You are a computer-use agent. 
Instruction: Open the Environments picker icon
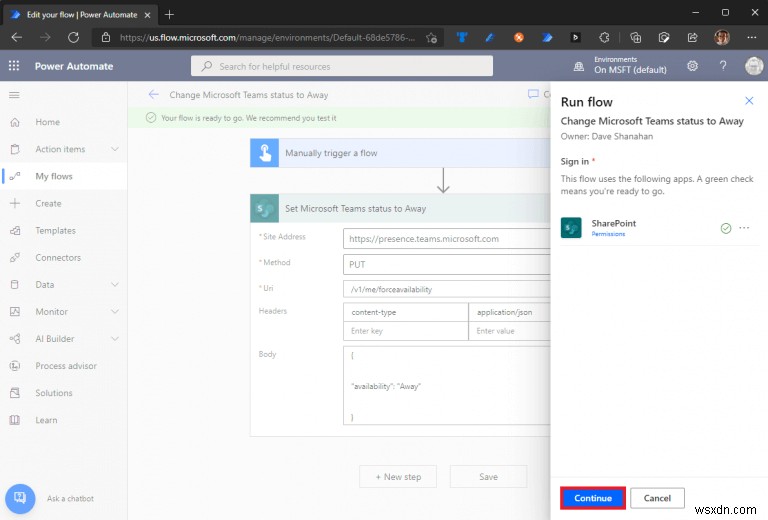578,66
